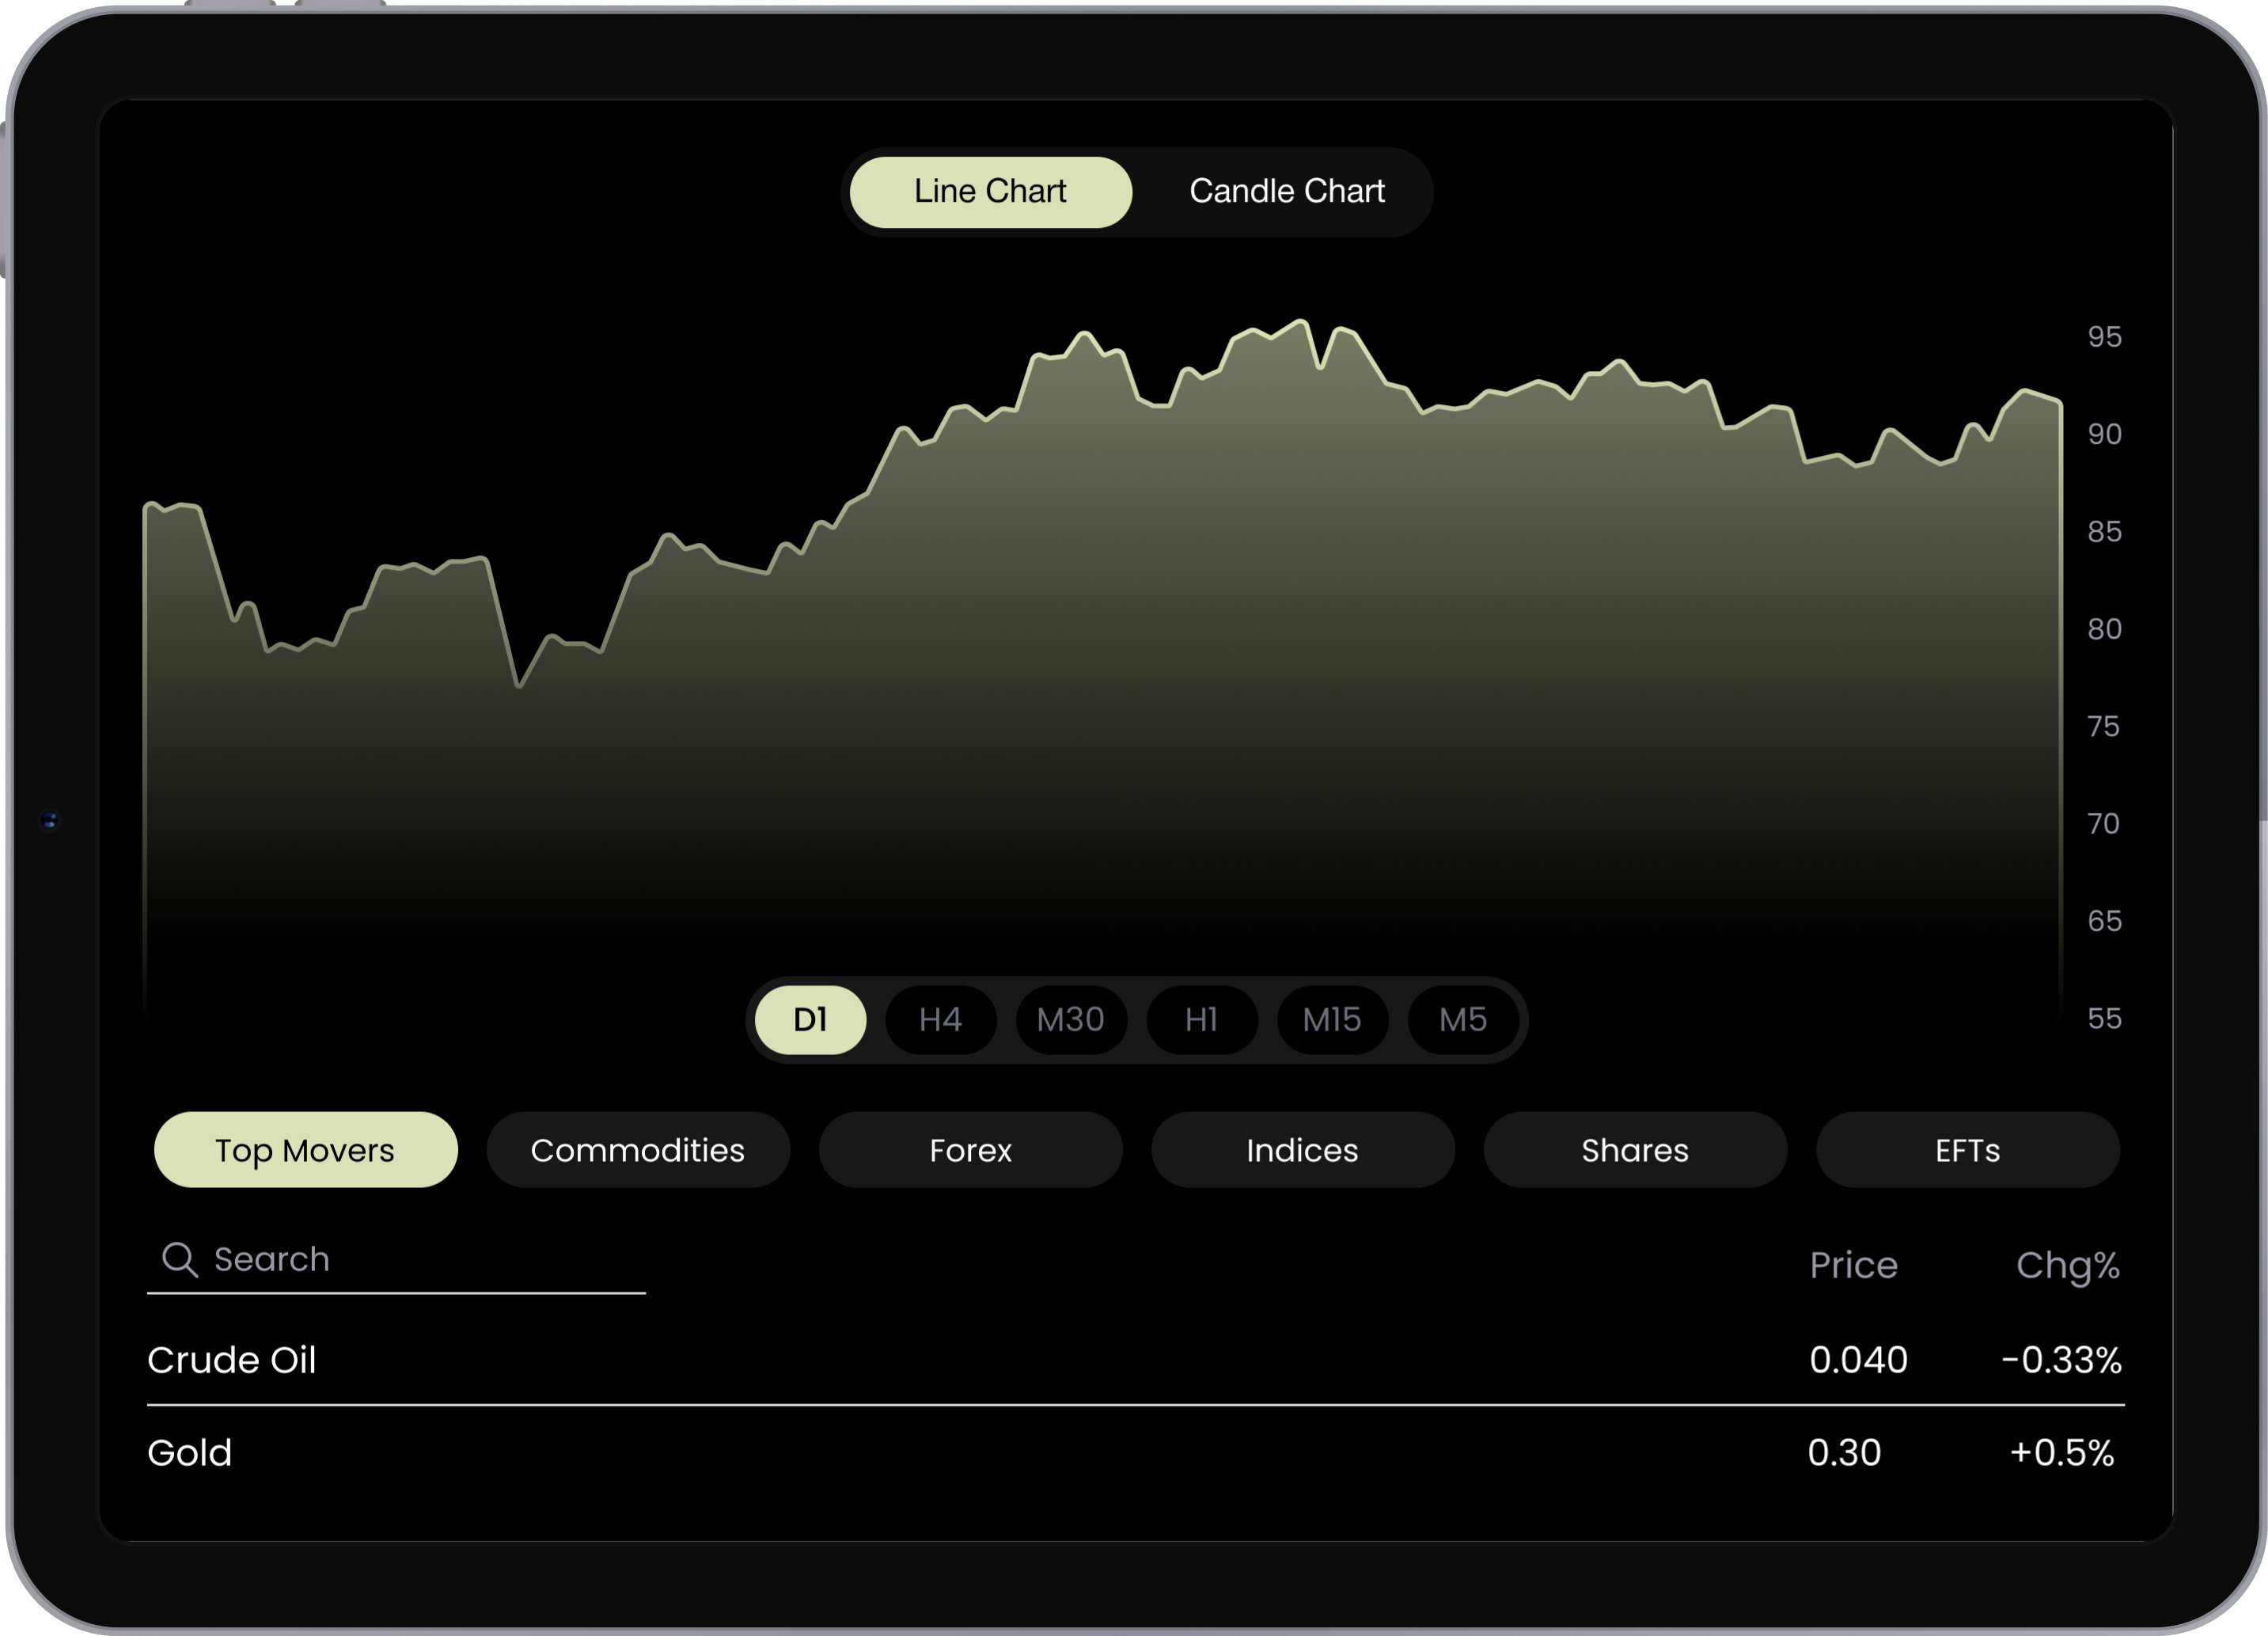Open the Commodities tab

tap(637, 1150)
